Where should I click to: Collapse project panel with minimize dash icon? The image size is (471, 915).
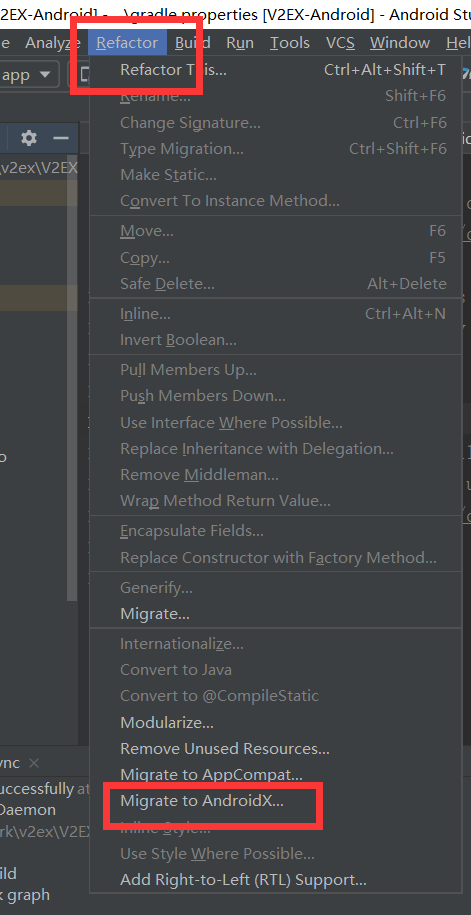[x=61, y=138]
